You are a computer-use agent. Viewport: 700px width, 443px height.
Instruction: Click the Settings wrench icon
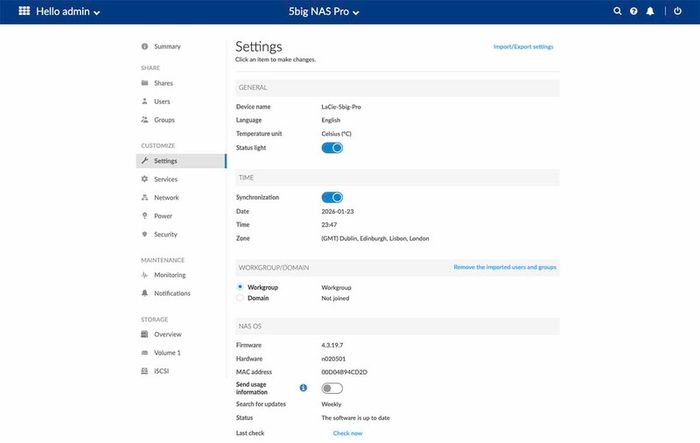click(145, 161)
